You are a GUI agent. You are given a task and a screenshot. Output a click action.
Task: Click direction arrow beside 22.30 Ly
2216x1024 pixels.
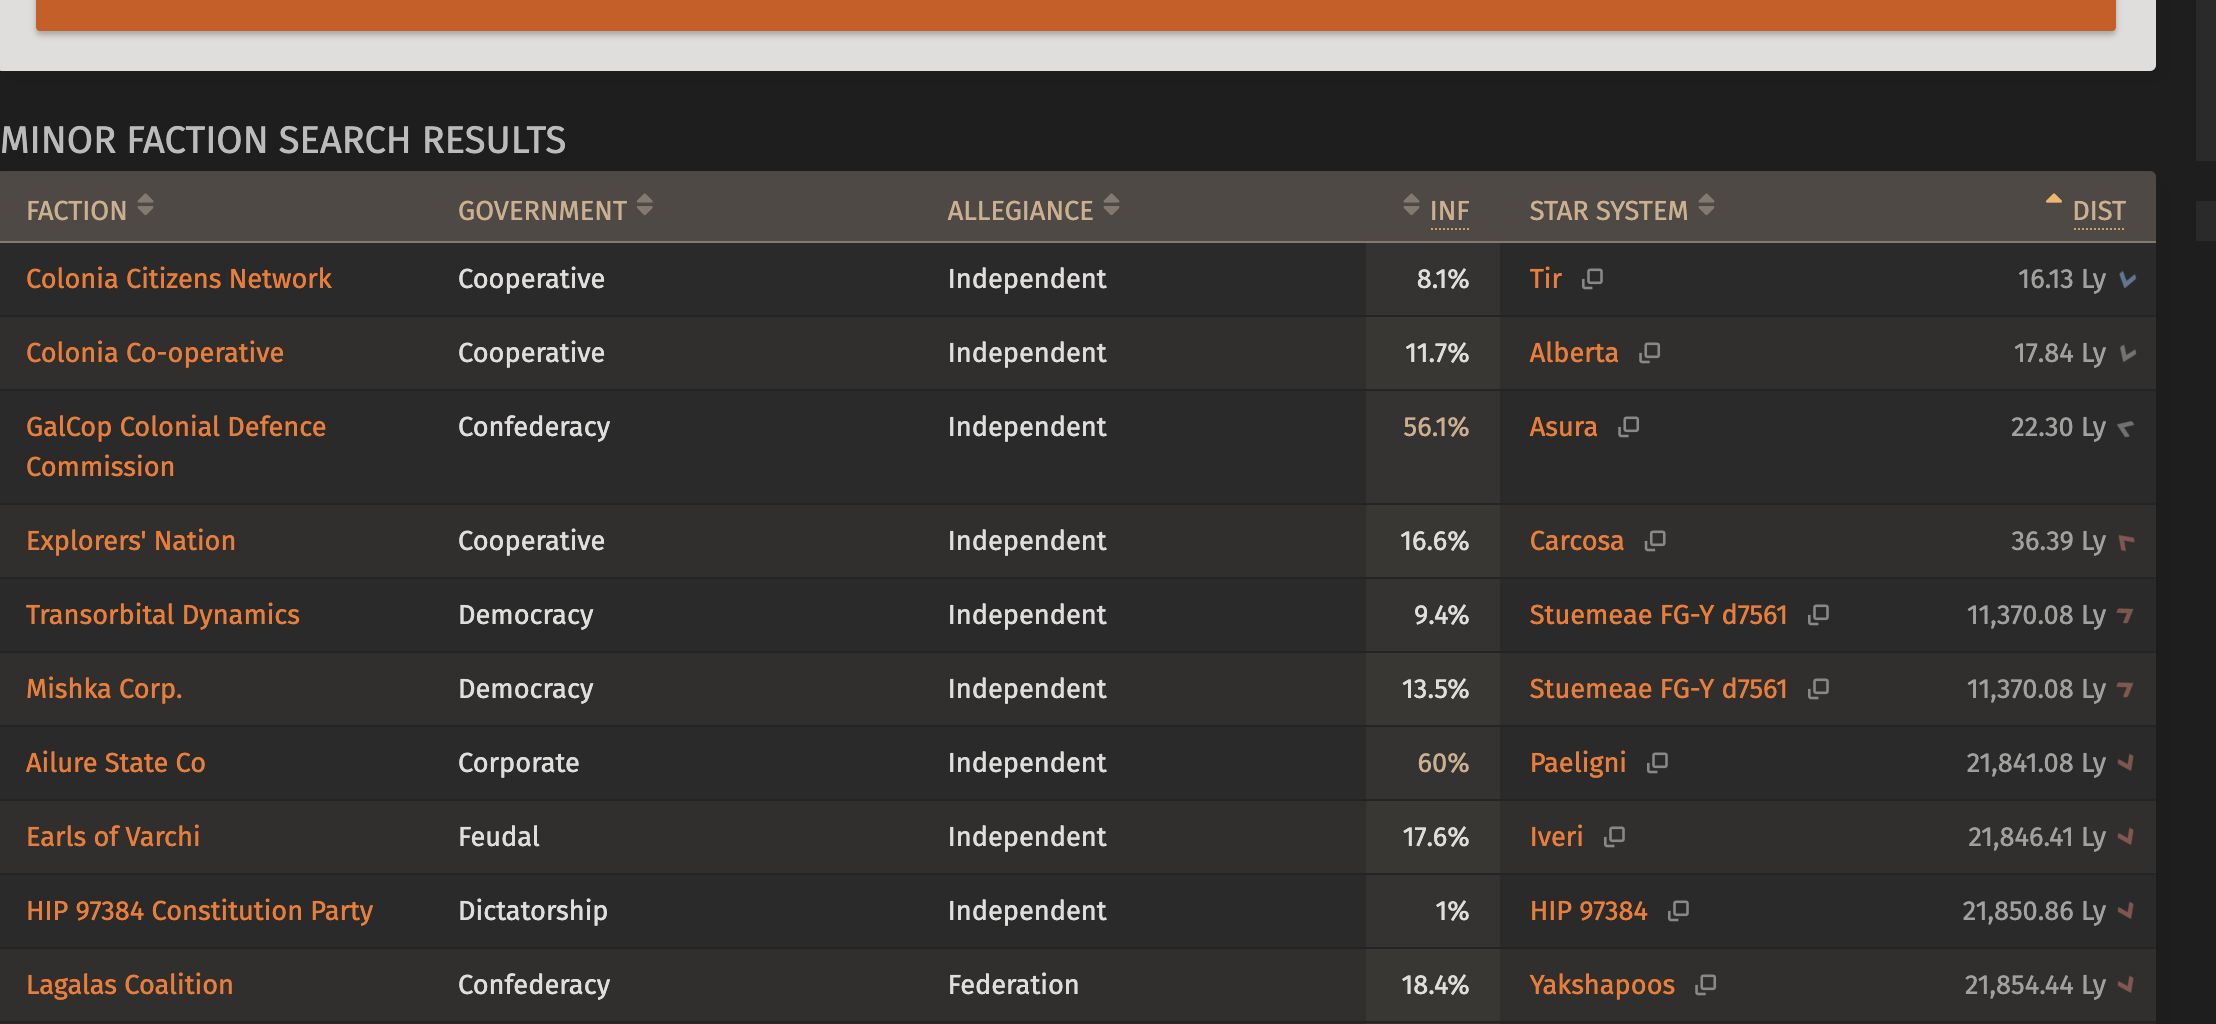tap(2127, 428)
